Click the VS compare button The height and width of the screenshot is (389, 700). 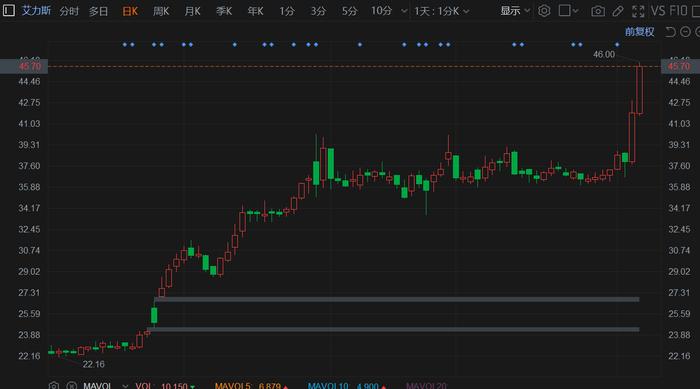point(658,11)
